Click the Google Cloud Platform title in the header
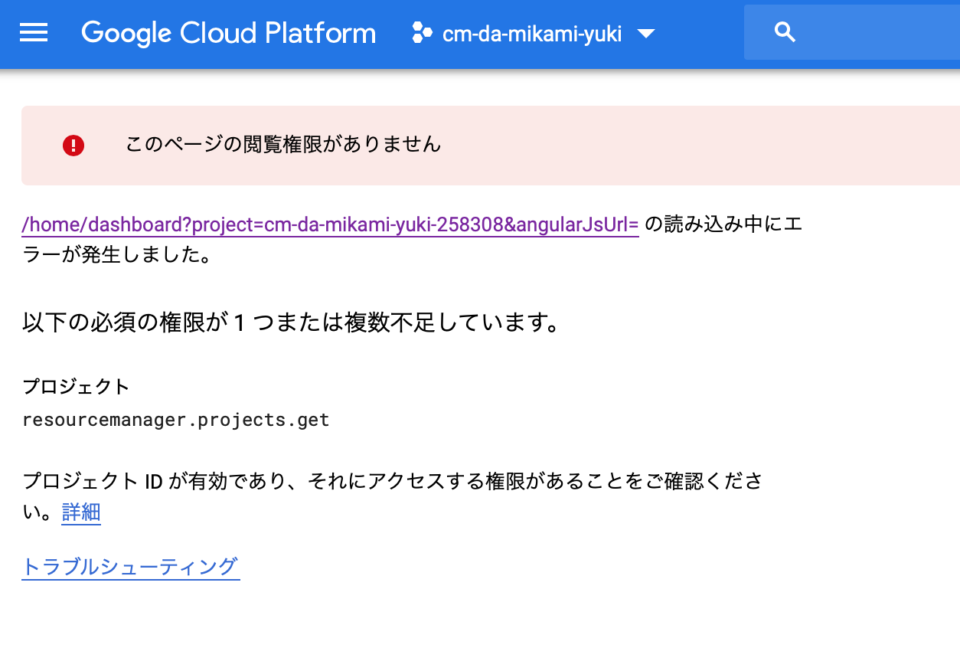960x648 pixels. 228,32
